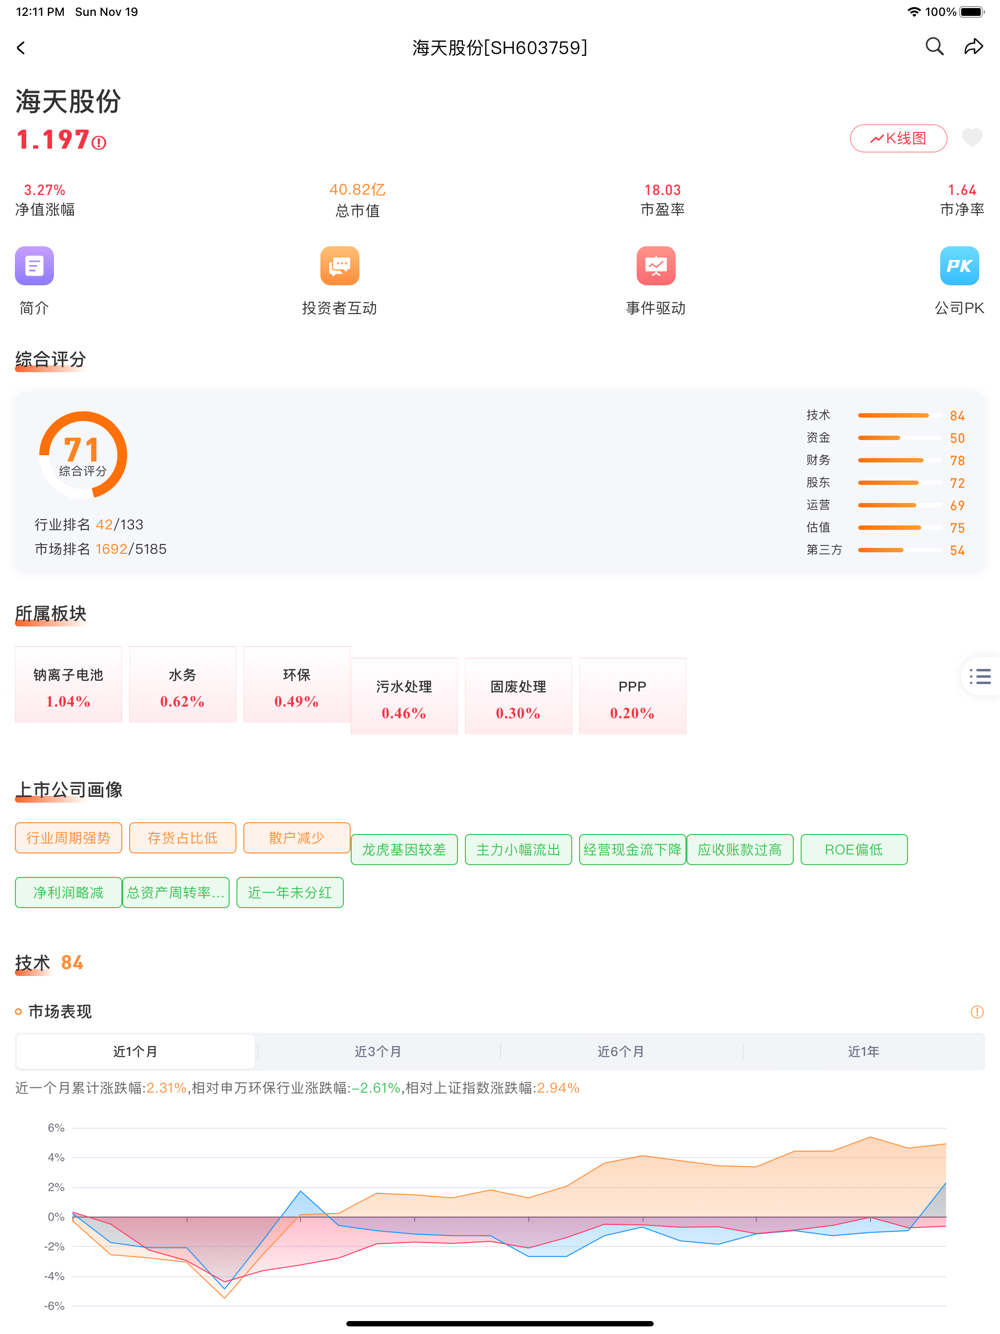Tap the 第三方 score value 54
Image resolution: width=1000 pixels, height=1334 pixels.
click(x=957, y=550)
